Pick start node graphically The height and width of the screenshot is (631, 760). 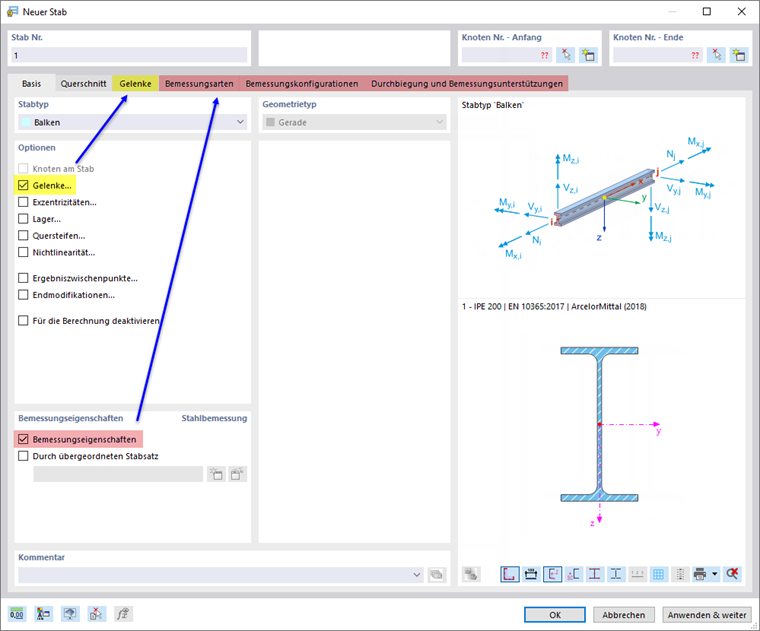pos(566,55)
